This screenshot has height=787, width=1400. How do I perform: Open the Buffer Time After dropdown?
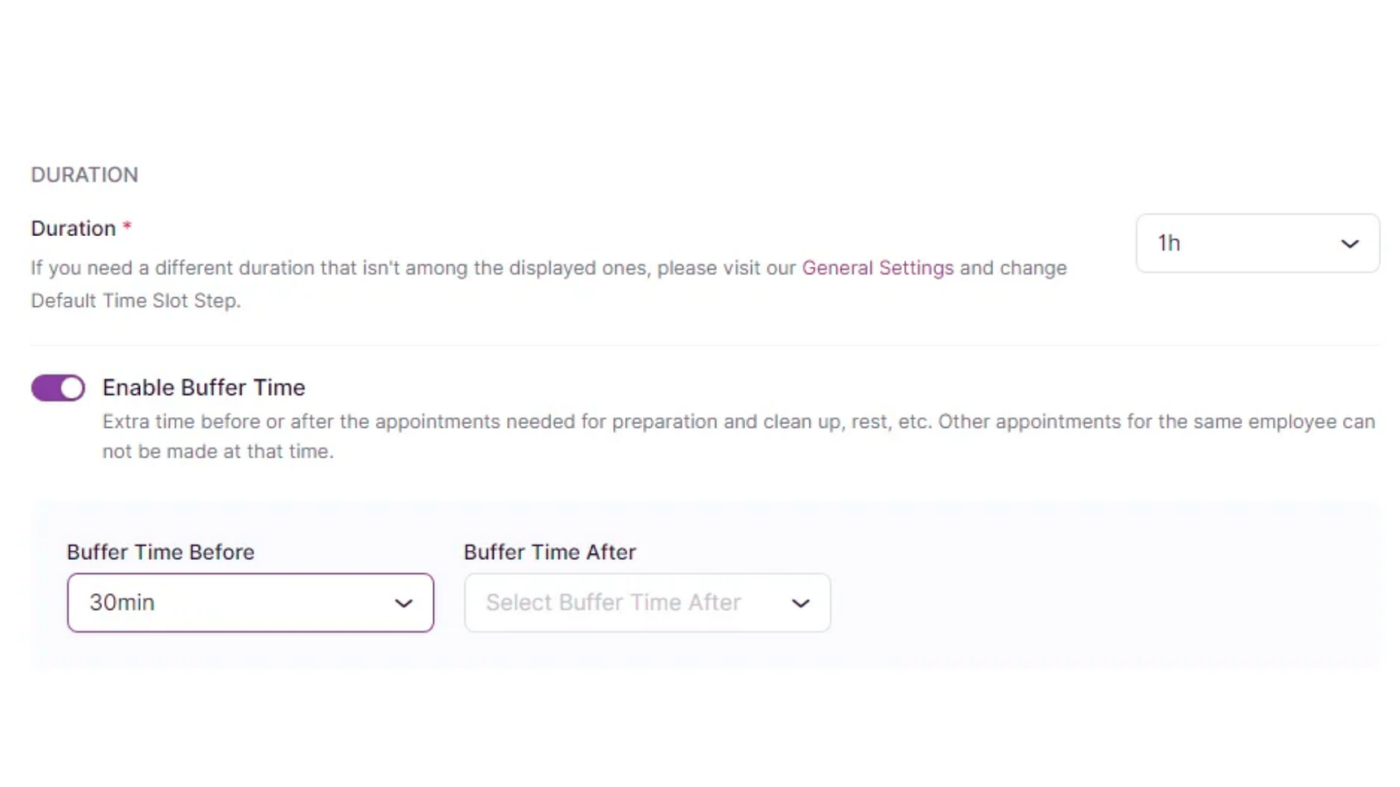646,603
